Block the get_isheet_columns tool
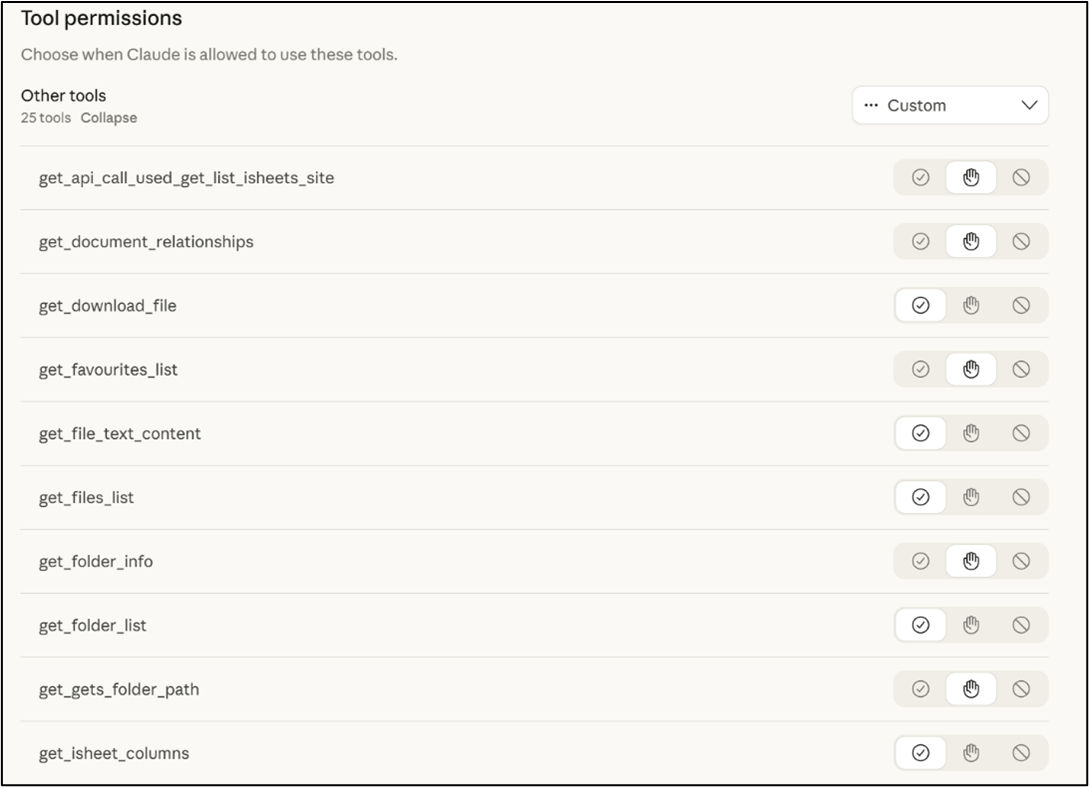This screenshot has width=1089, height=787. (1021, 754)
